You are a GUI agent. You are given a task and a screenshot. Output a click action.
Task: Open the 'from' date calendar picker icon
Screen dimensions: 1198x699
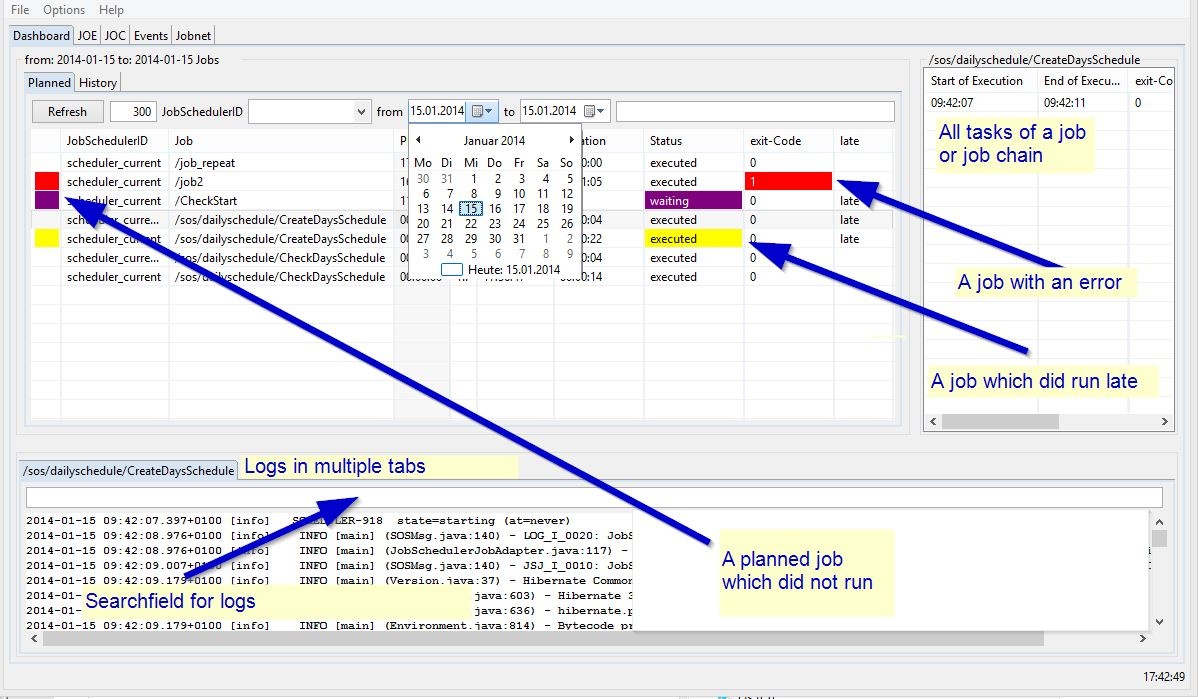pyautogui.click(x=482, y=111)
